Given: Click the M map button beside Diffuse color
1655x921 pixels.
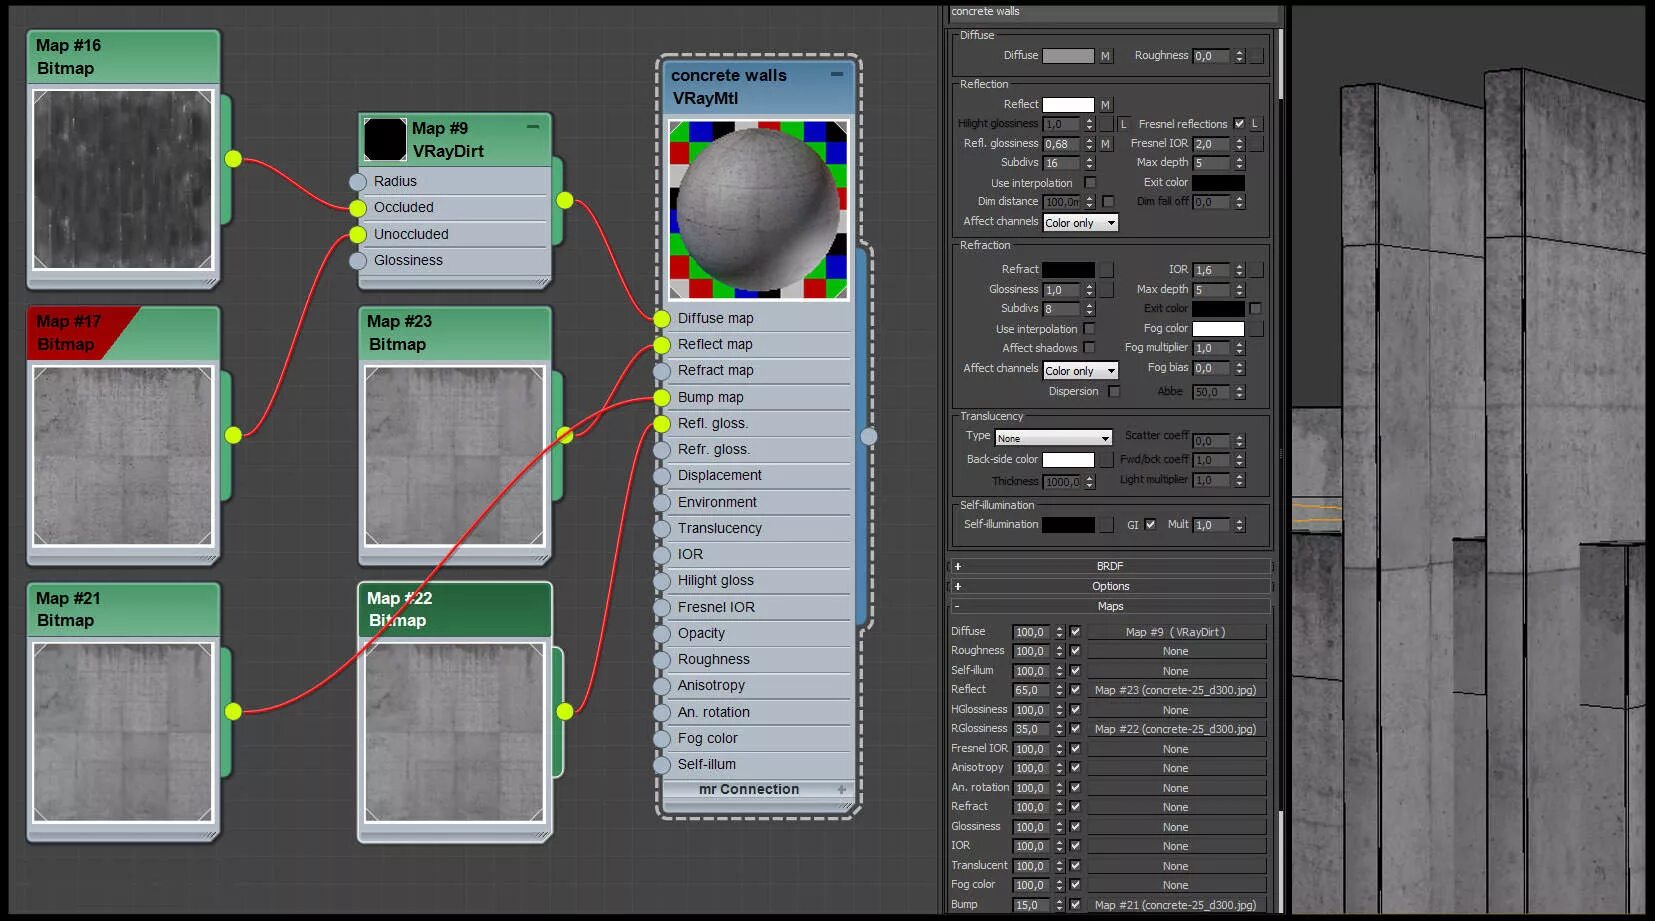Looking at the screenshot, I should [1106, 56].
